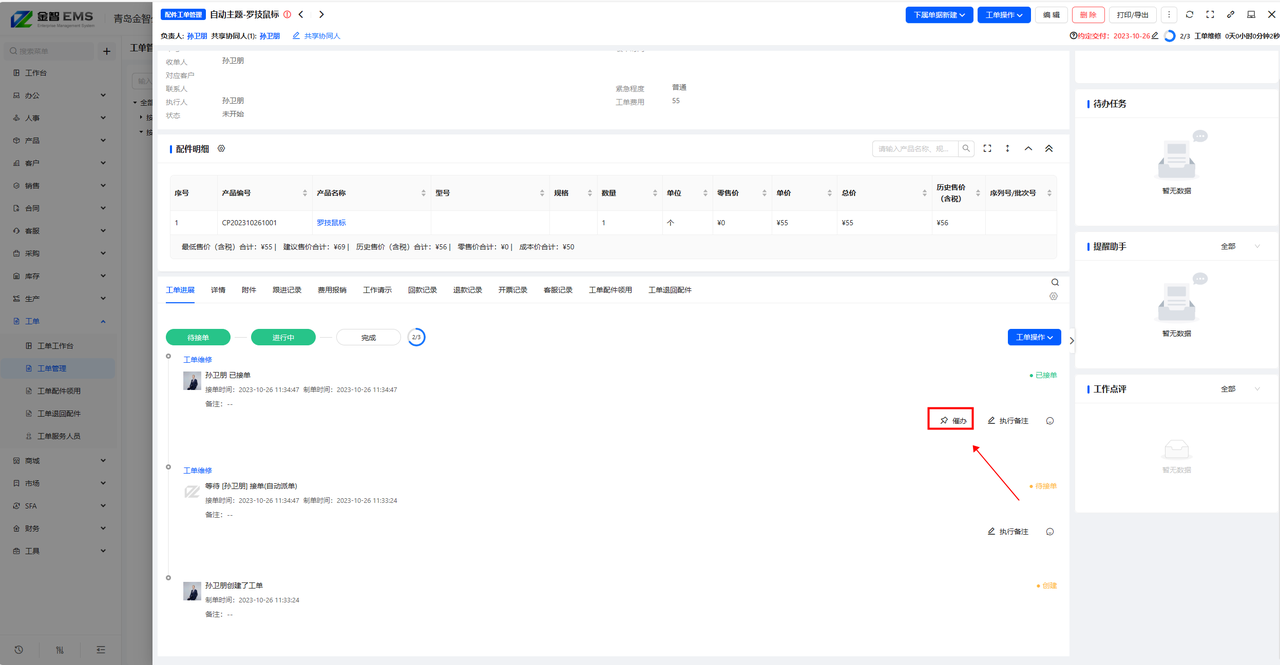This screenshot has height=665, width=1280.
Task: Sort by 产品编号 column
Action: [x=305, y=193]
